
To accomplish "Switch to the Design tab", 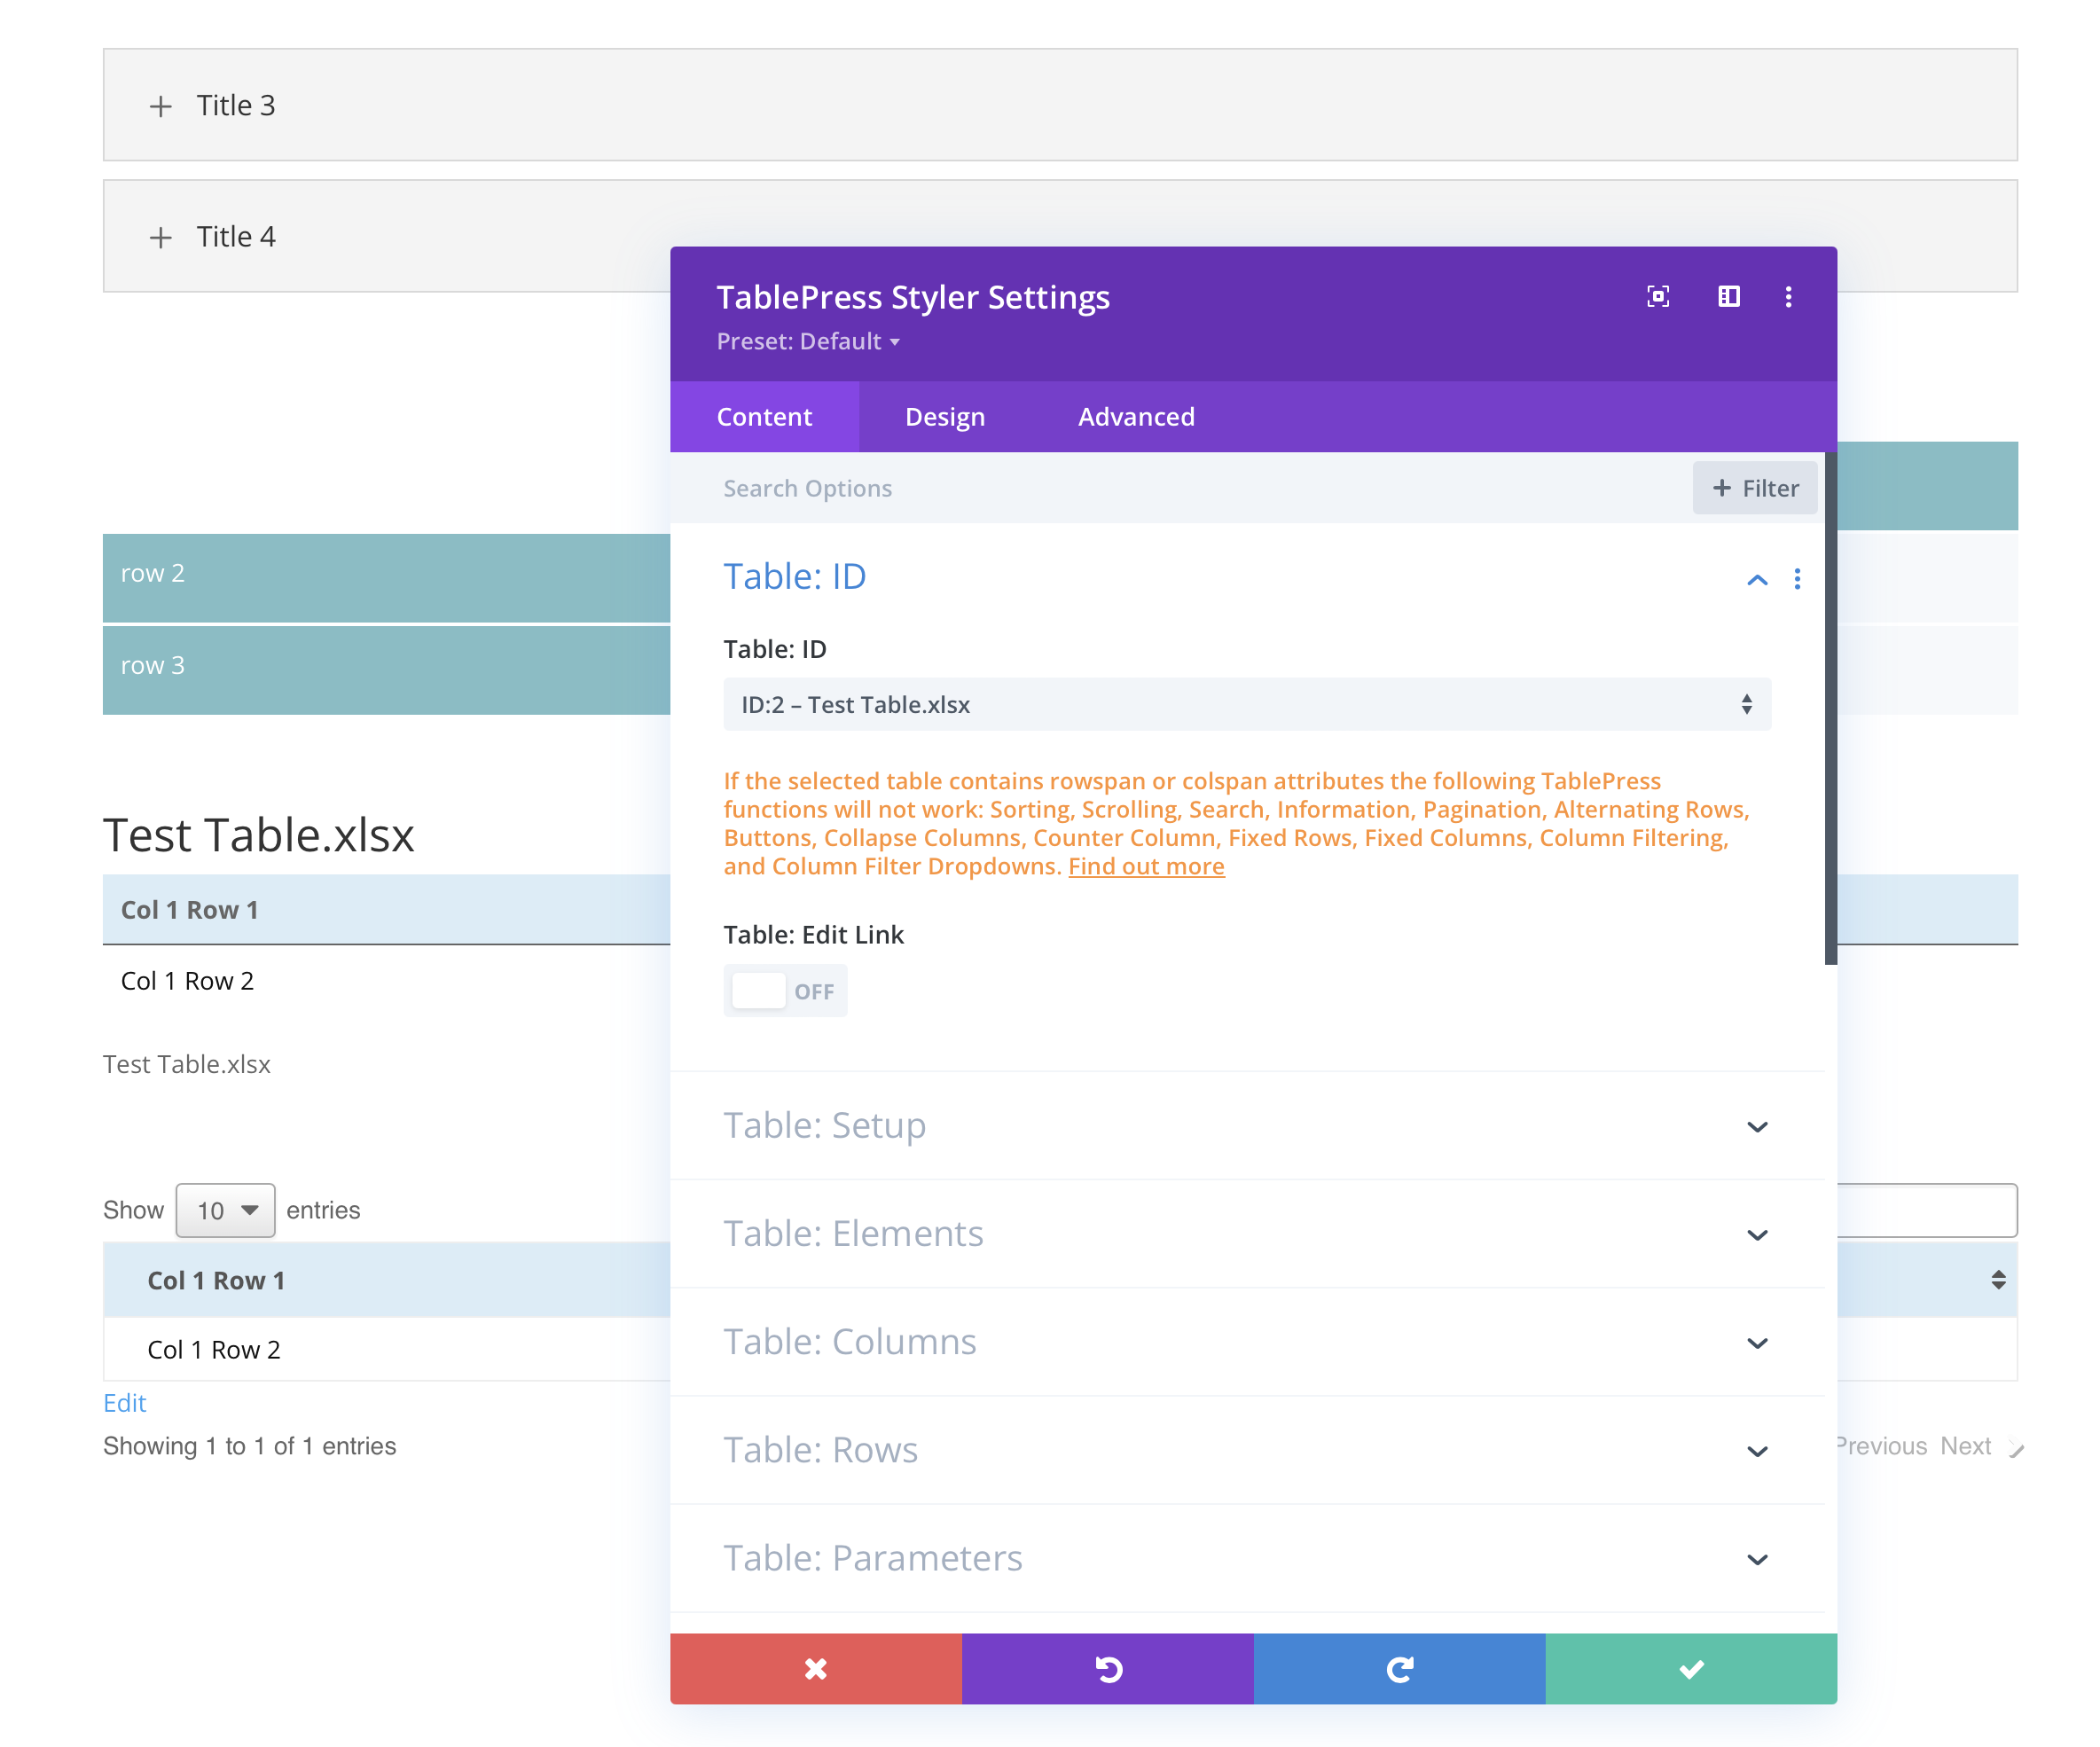I will 945,416.
